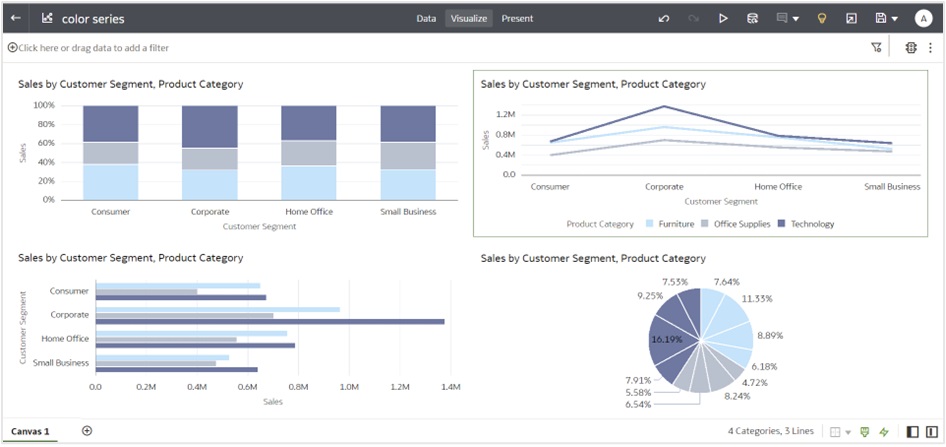946x447 pixels.
Task: Toggle the green auto-apply data lightning icon
Action: 884,432
